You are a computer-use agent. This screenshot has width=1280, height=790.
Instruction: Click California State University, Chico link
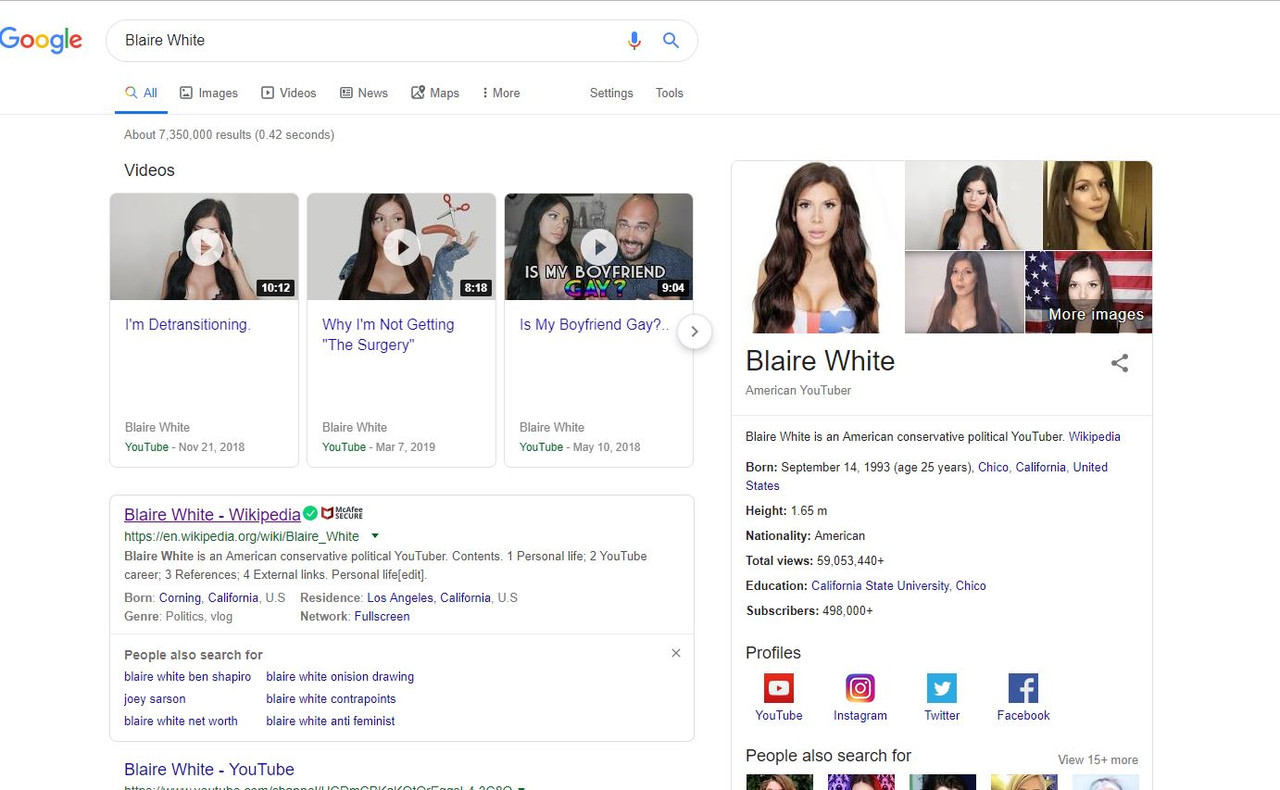(x=898, y=586)
